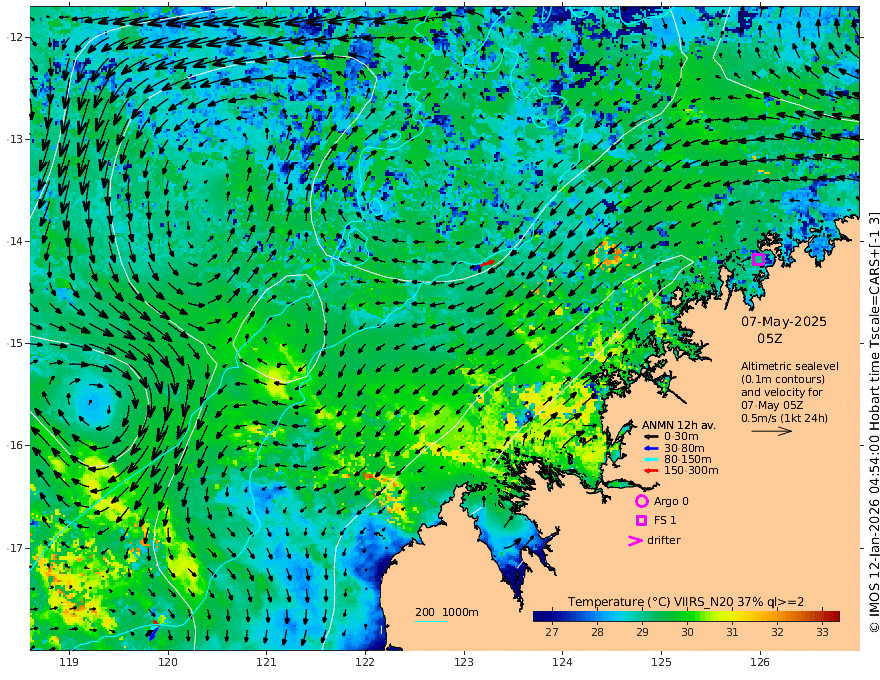Click the 125 longitude axis label
Screen dimensions: 880x680
pos(662,662)
